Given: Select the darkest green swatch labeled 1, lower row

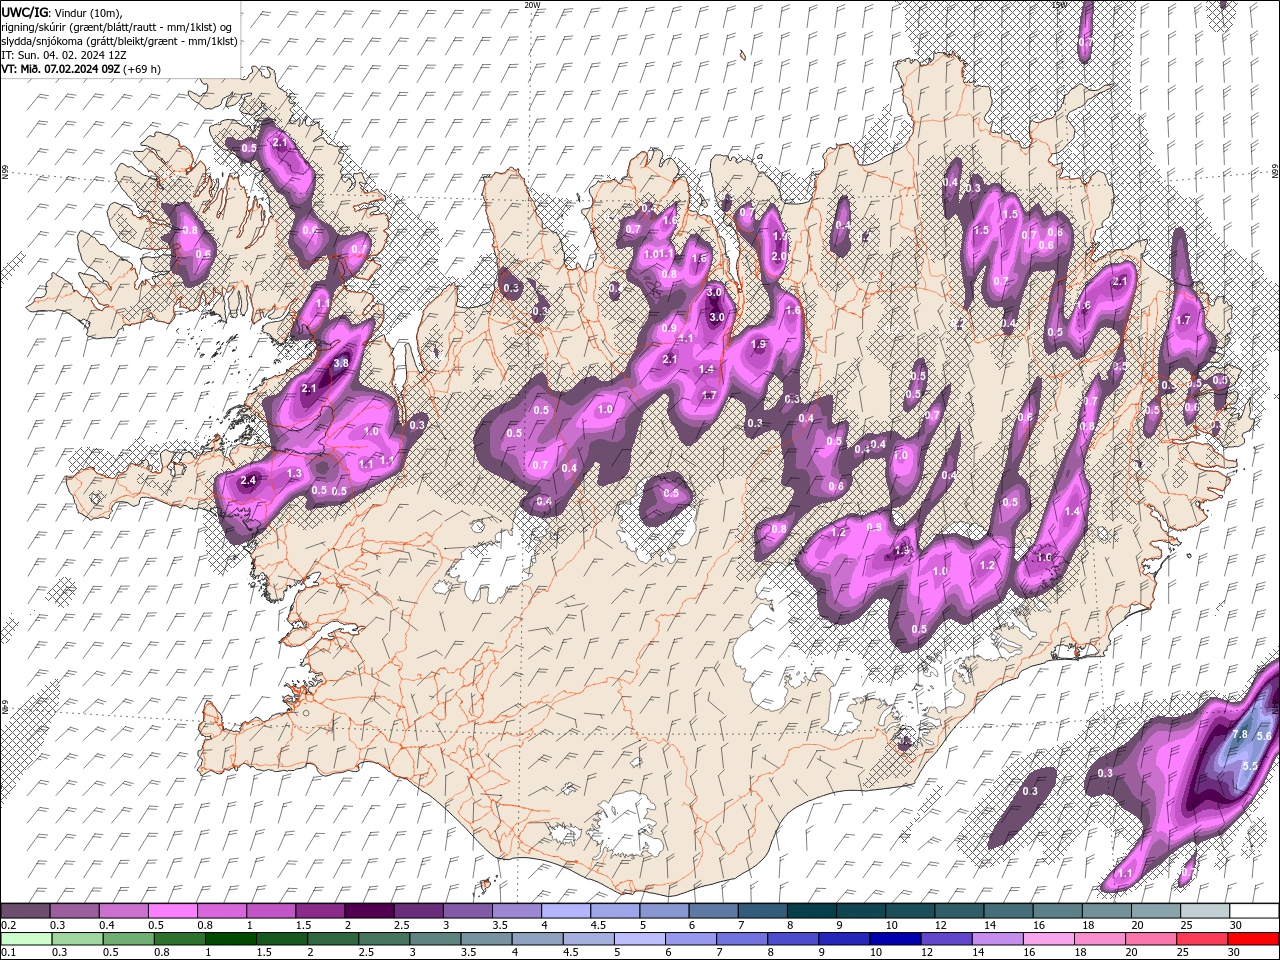Looking at the screenshot, I should pos(230,938).
